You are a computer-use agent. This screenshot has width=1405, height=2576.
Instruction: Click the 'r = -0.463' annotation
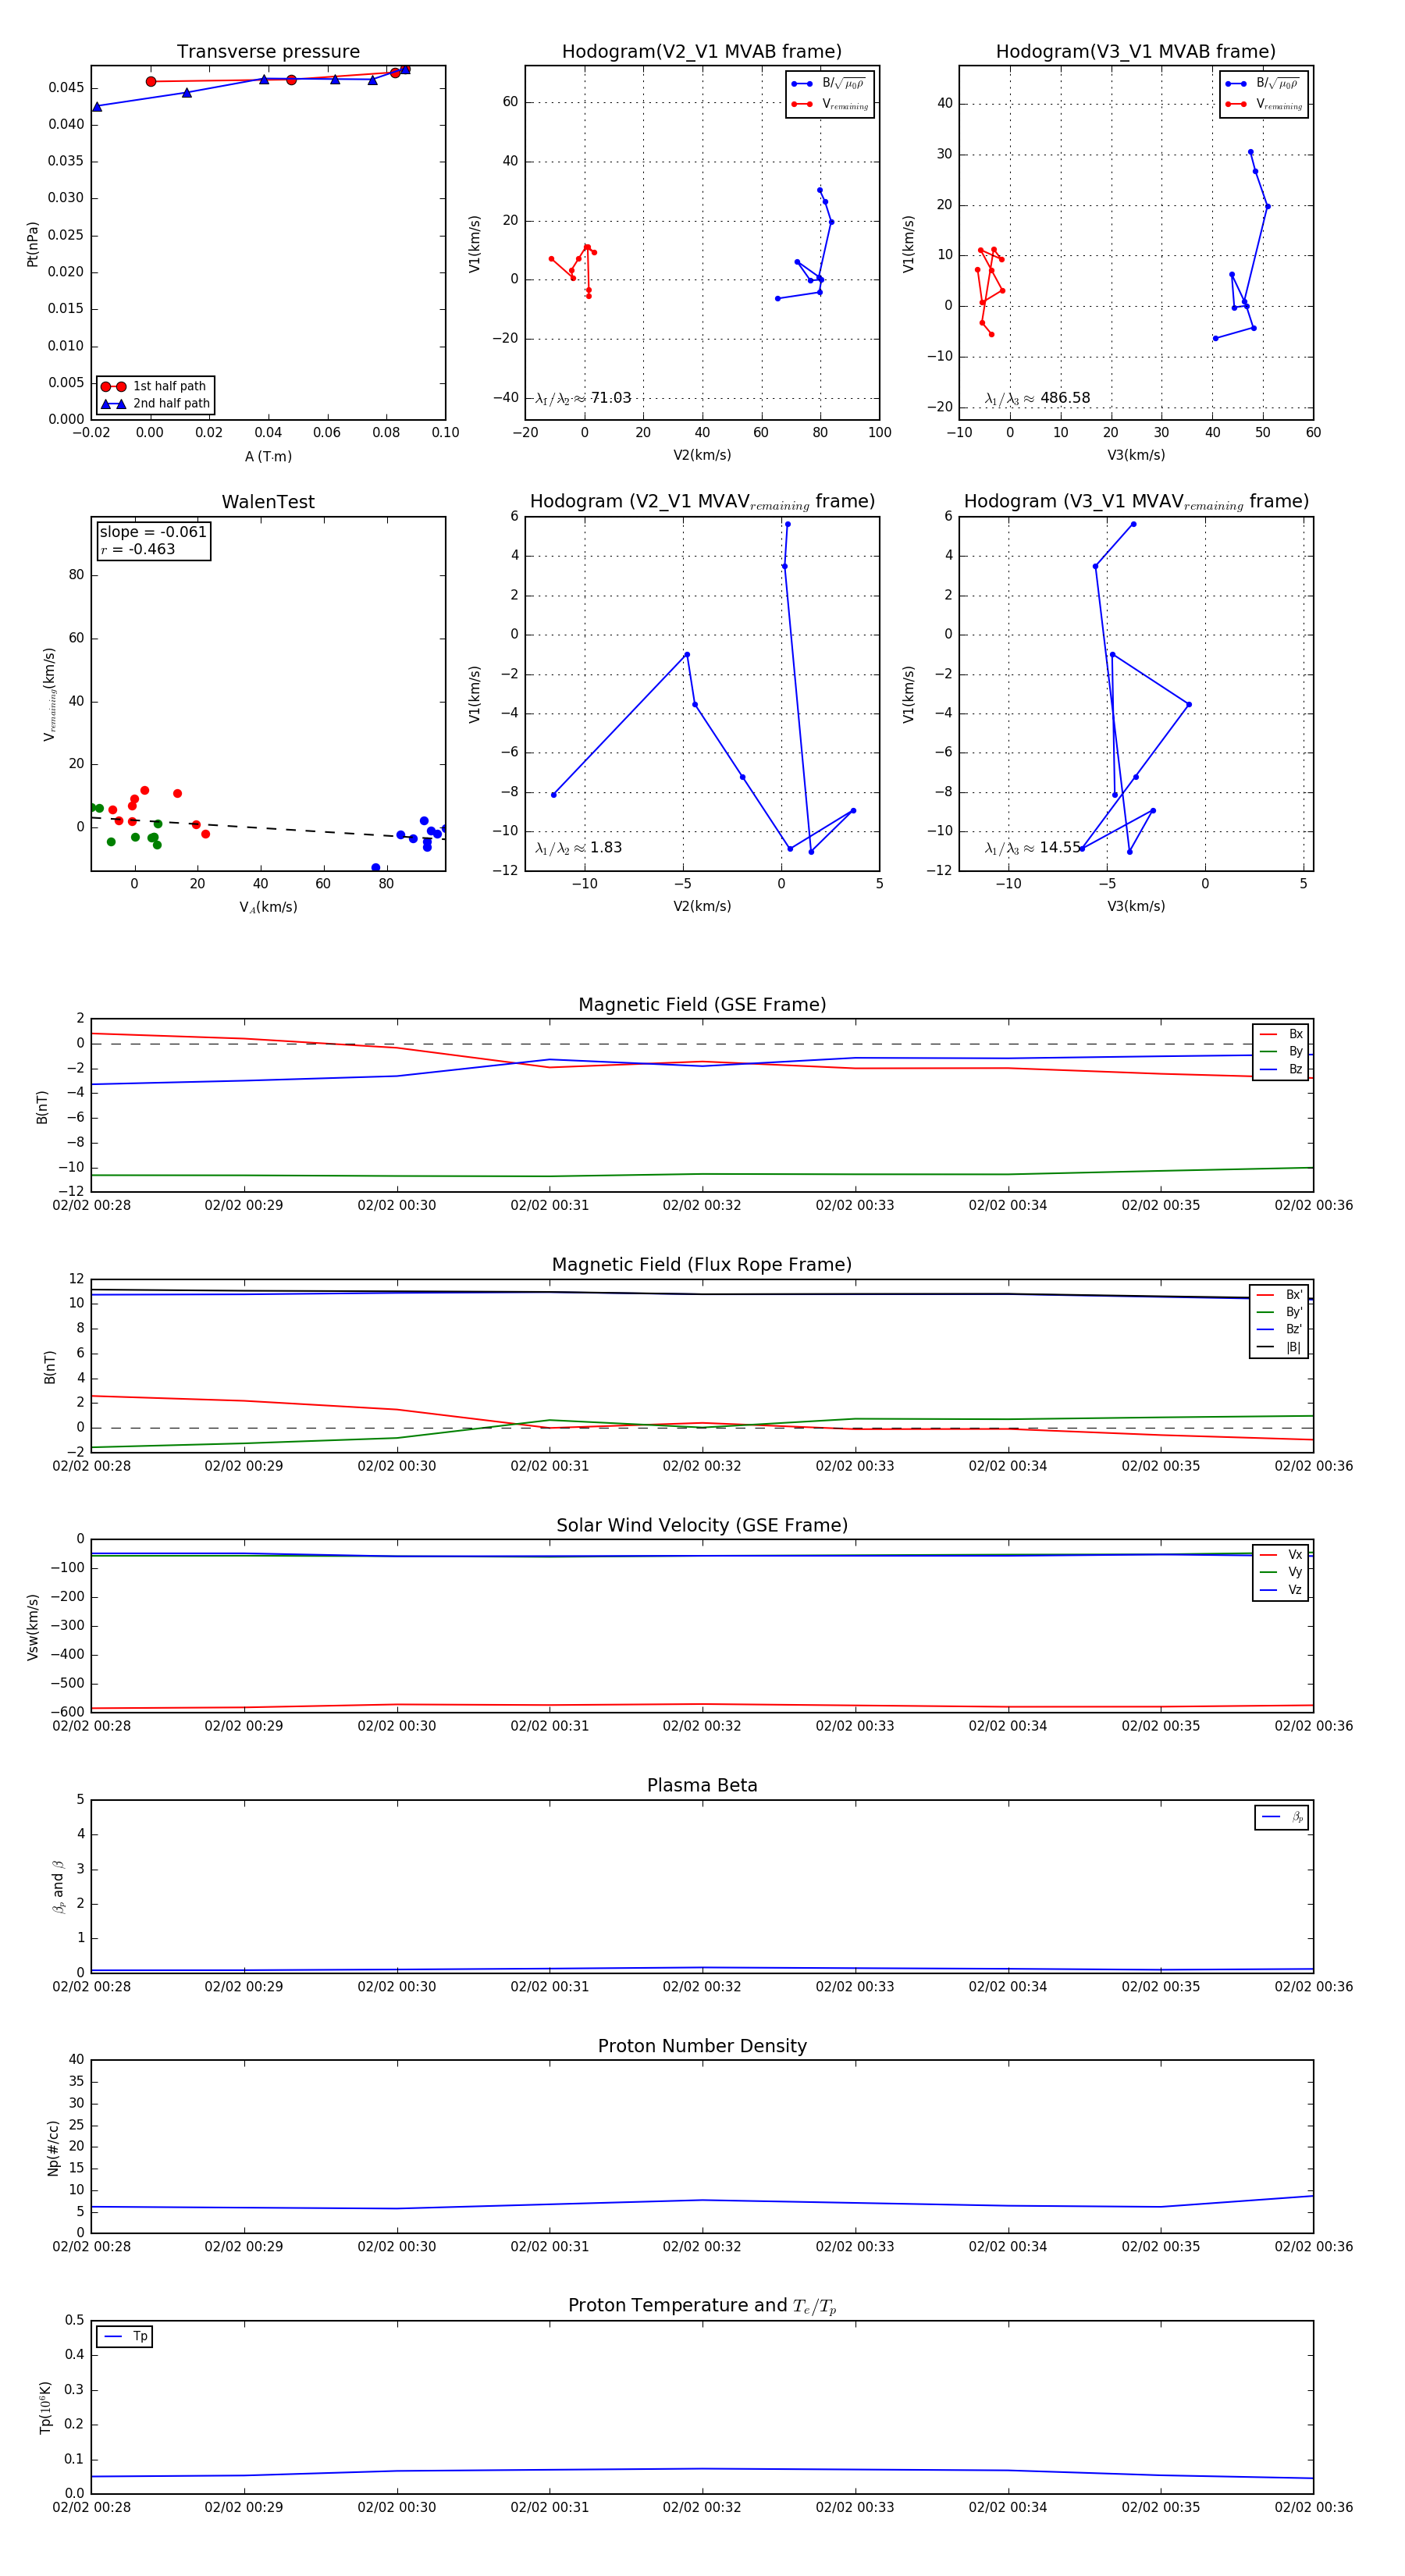[x=138, y=549]
